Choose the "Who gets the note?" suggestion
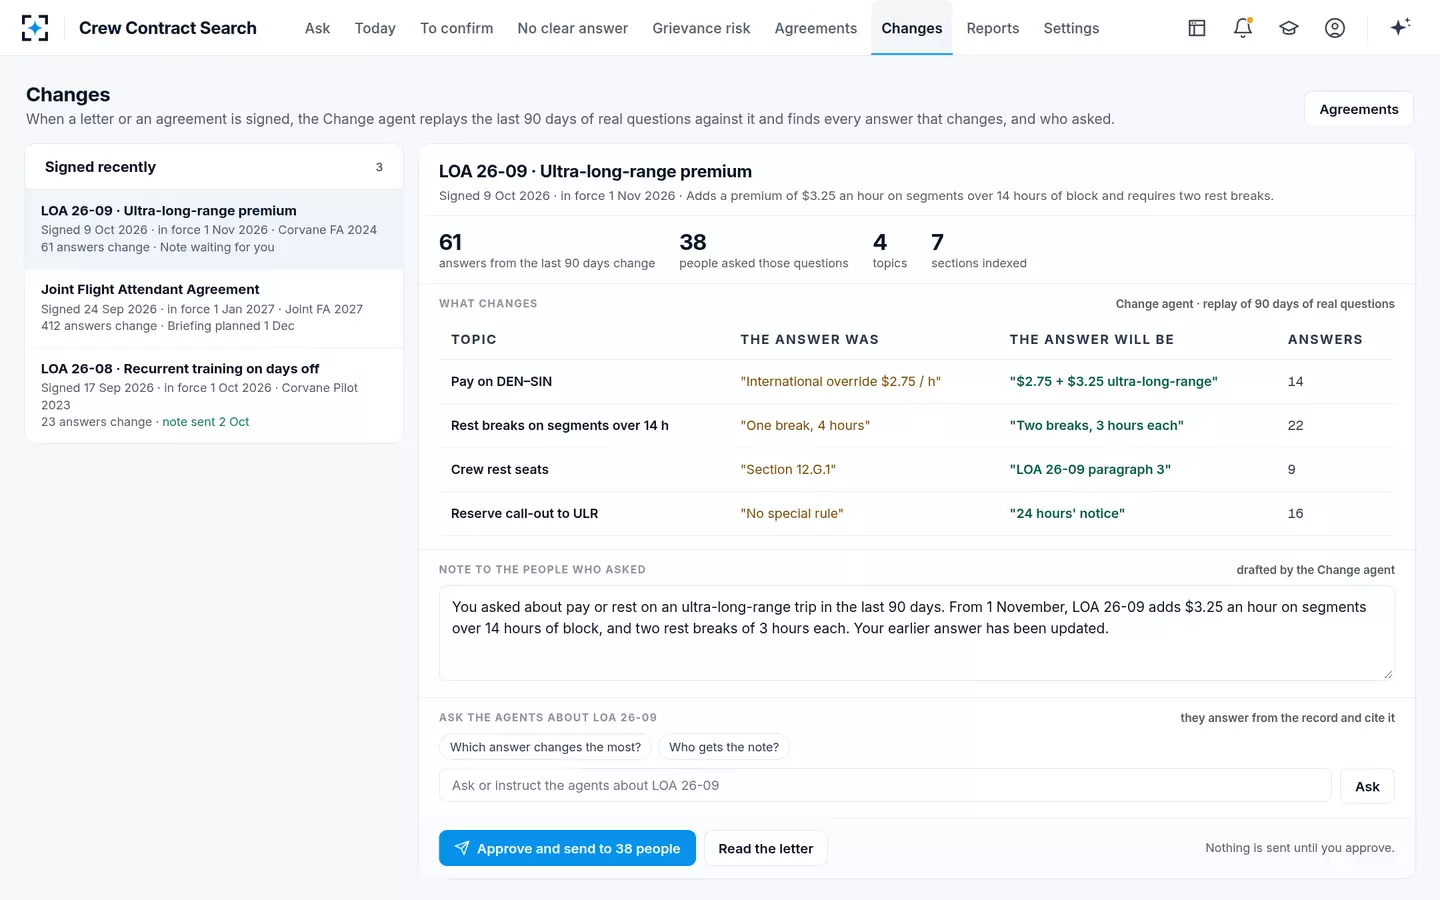This screenshot has width=1440, height=900. coord(724,747)
